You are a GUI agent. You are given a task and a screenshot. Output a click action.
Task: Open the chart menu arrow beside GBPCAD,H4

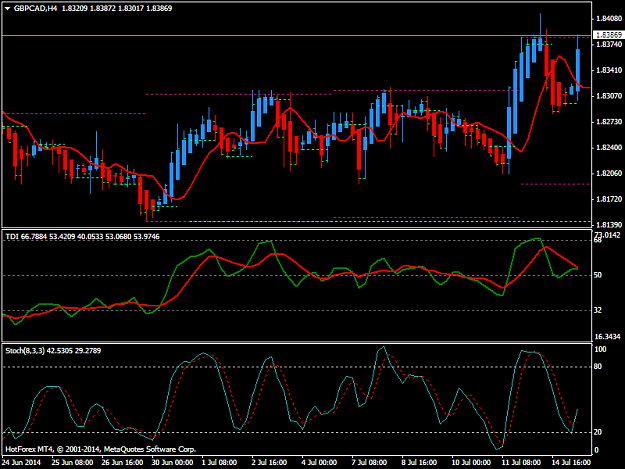coord(7,8)
